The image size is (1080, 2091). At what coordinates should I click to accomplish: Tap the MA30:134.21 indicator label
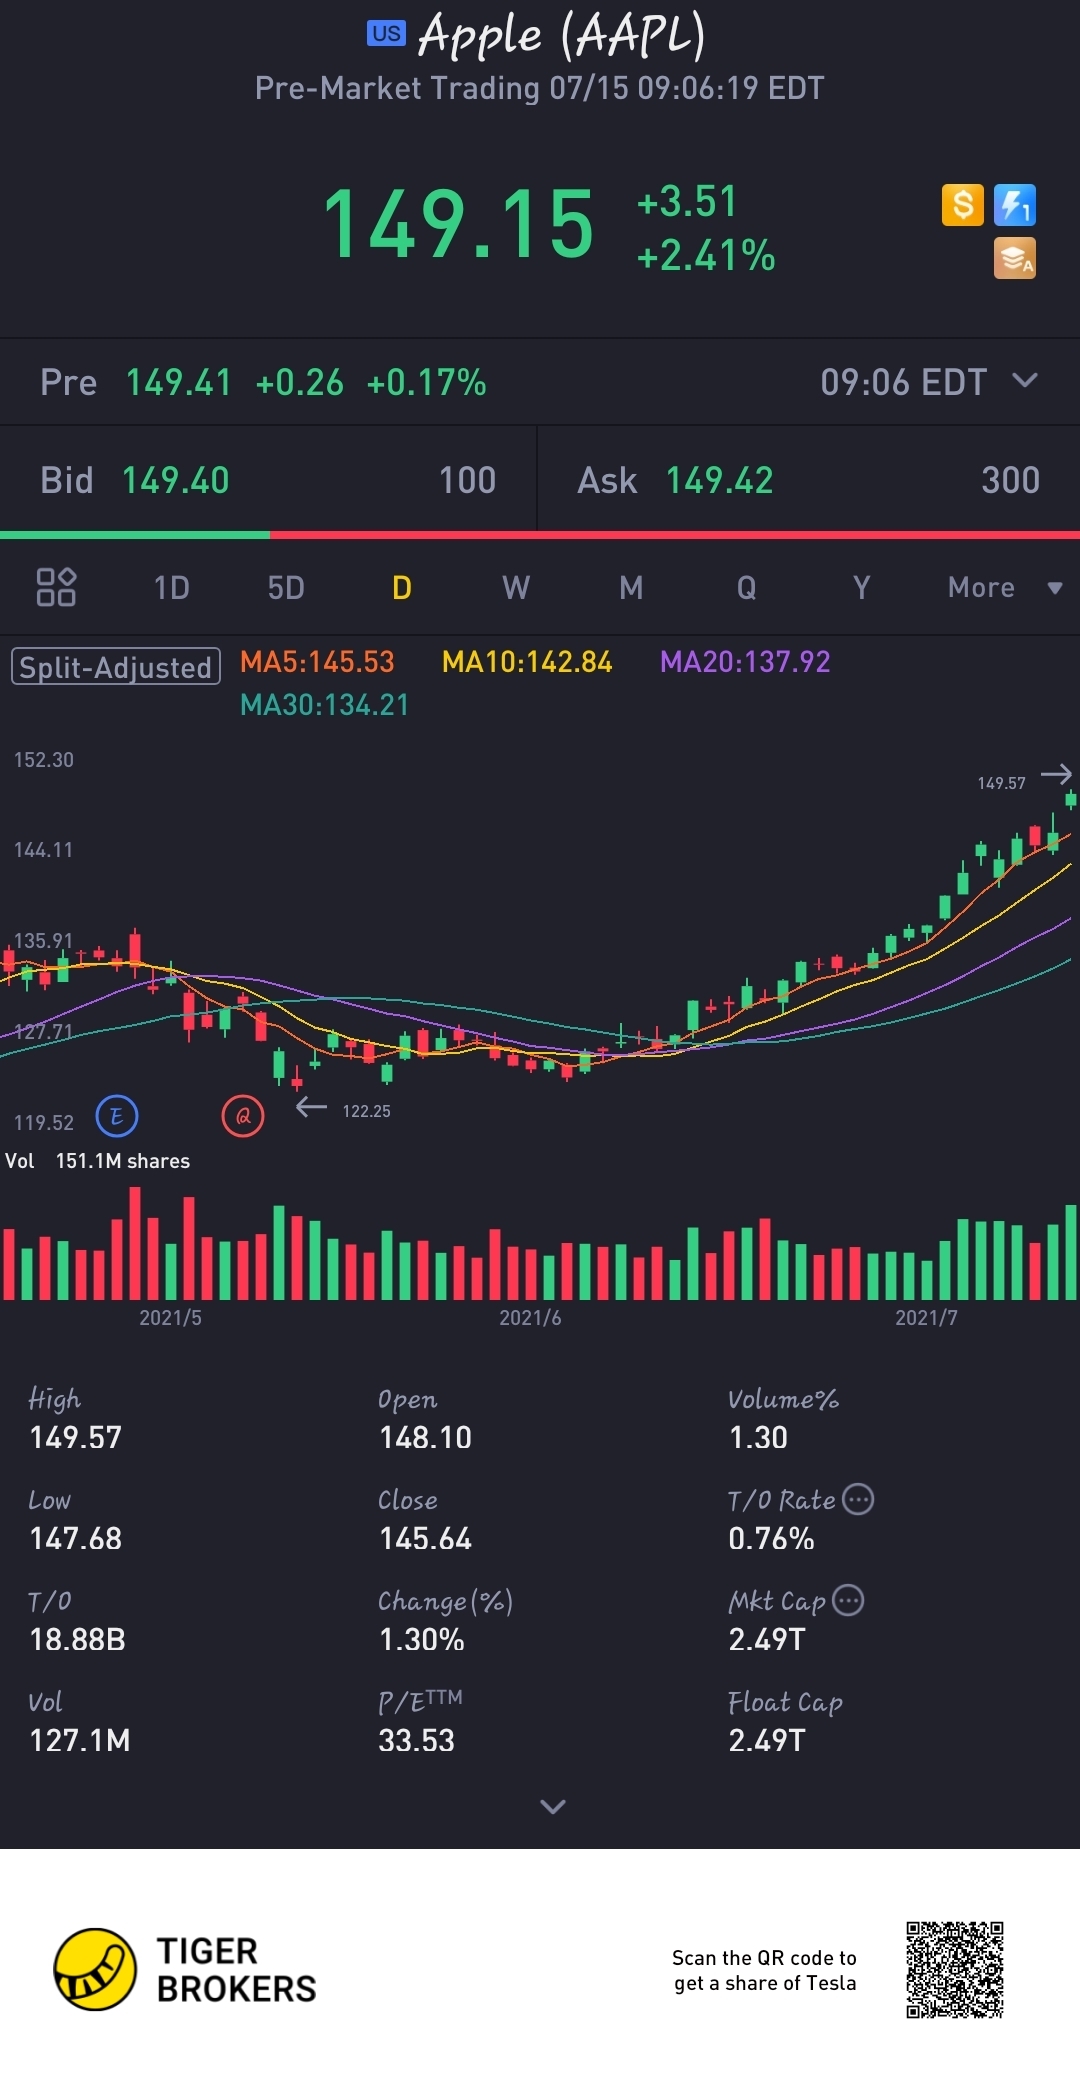(x=325, y=705)
